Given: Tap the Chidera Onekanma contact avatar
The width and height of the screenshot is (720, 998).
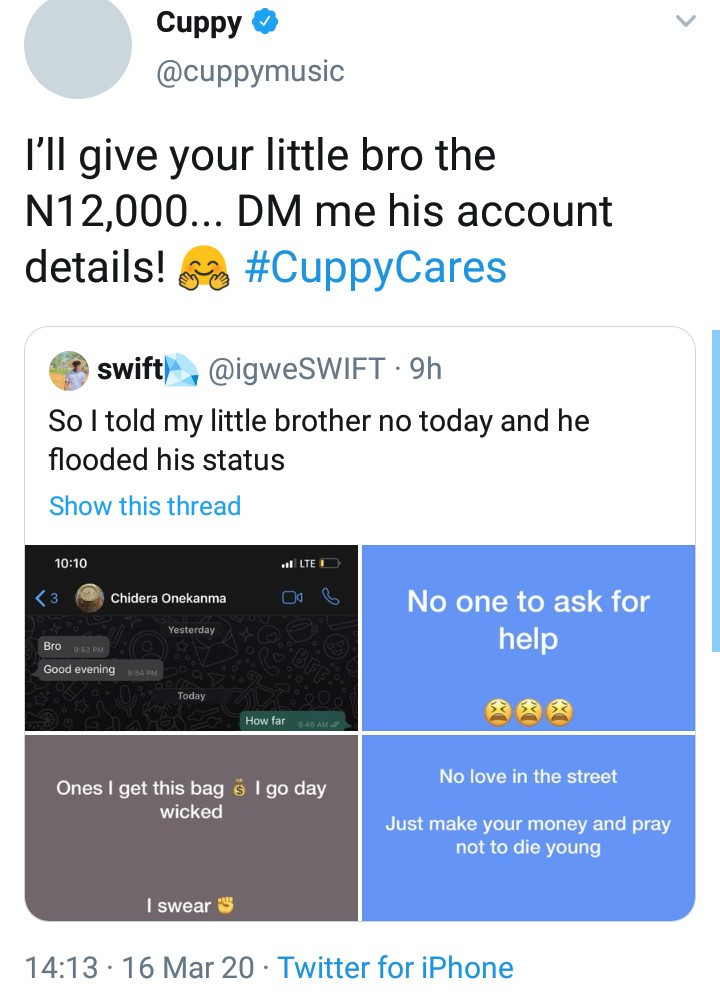Looking at the screenshot, I should pyautogui.click(x=90, y=598).
